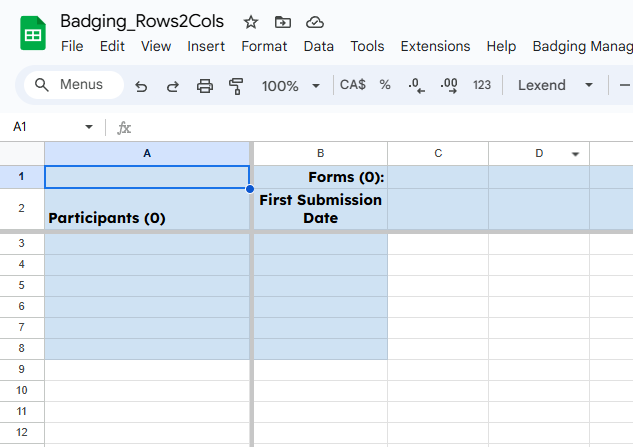Click the Move to folder icon
The width and height of the screenshot is (633, 447).
283,22
